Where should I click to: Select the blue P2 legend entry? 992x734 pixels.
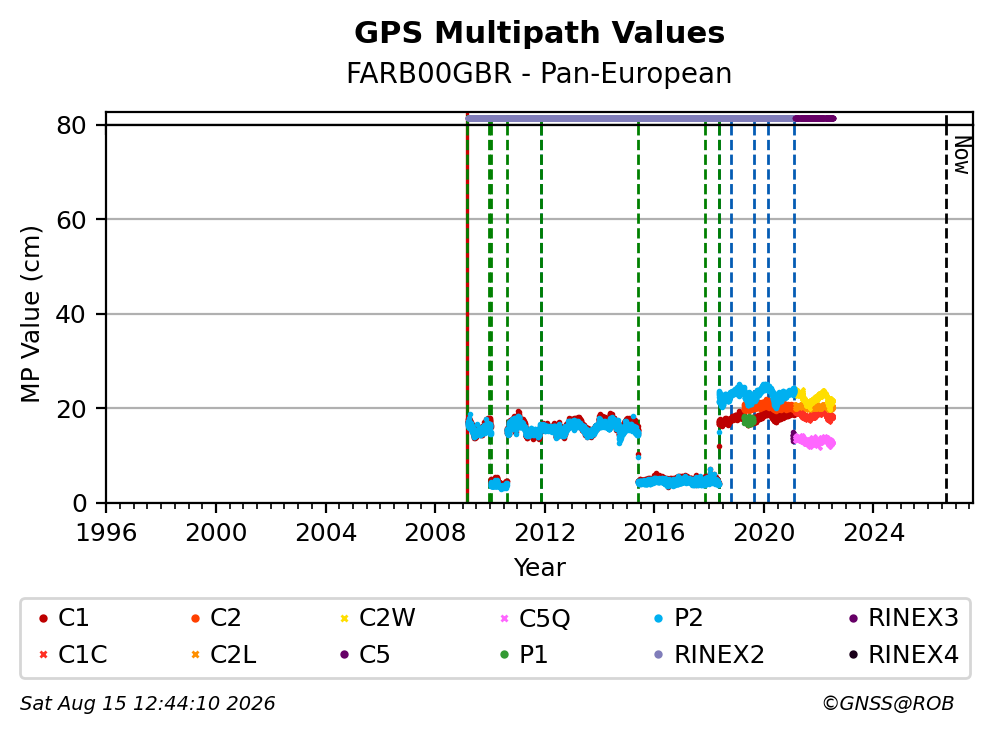(679, 618)
